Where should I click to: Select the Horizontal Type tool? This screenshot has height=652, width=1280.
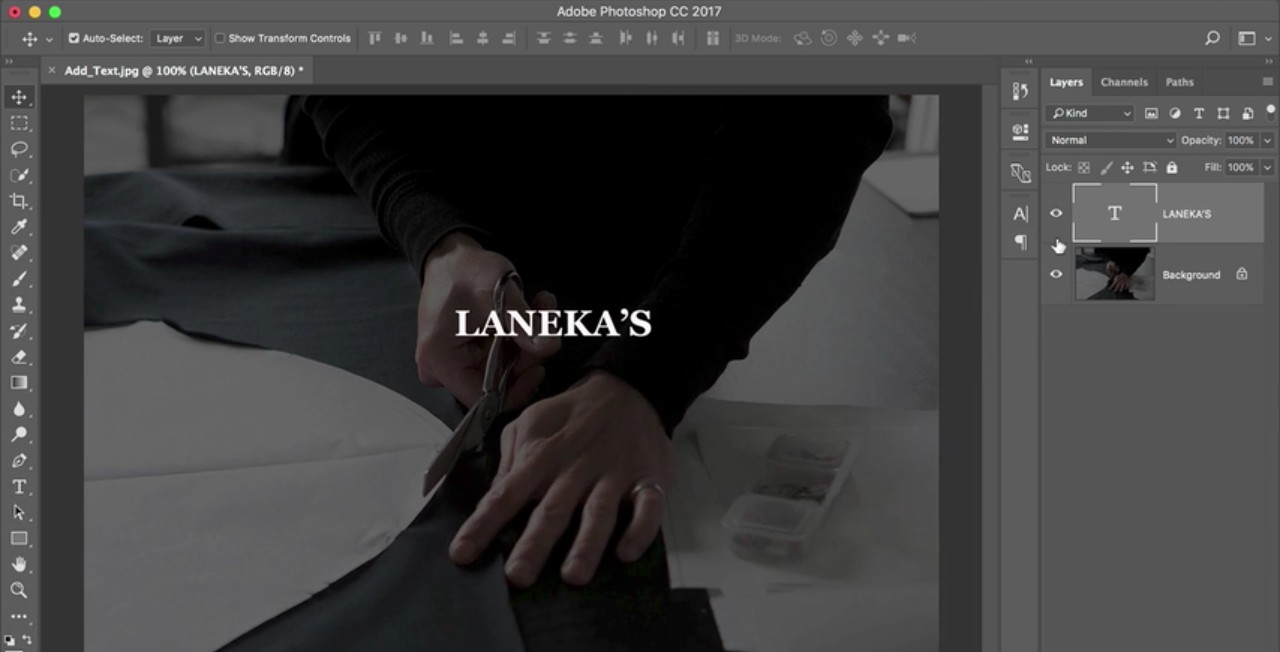coord(19,487)
